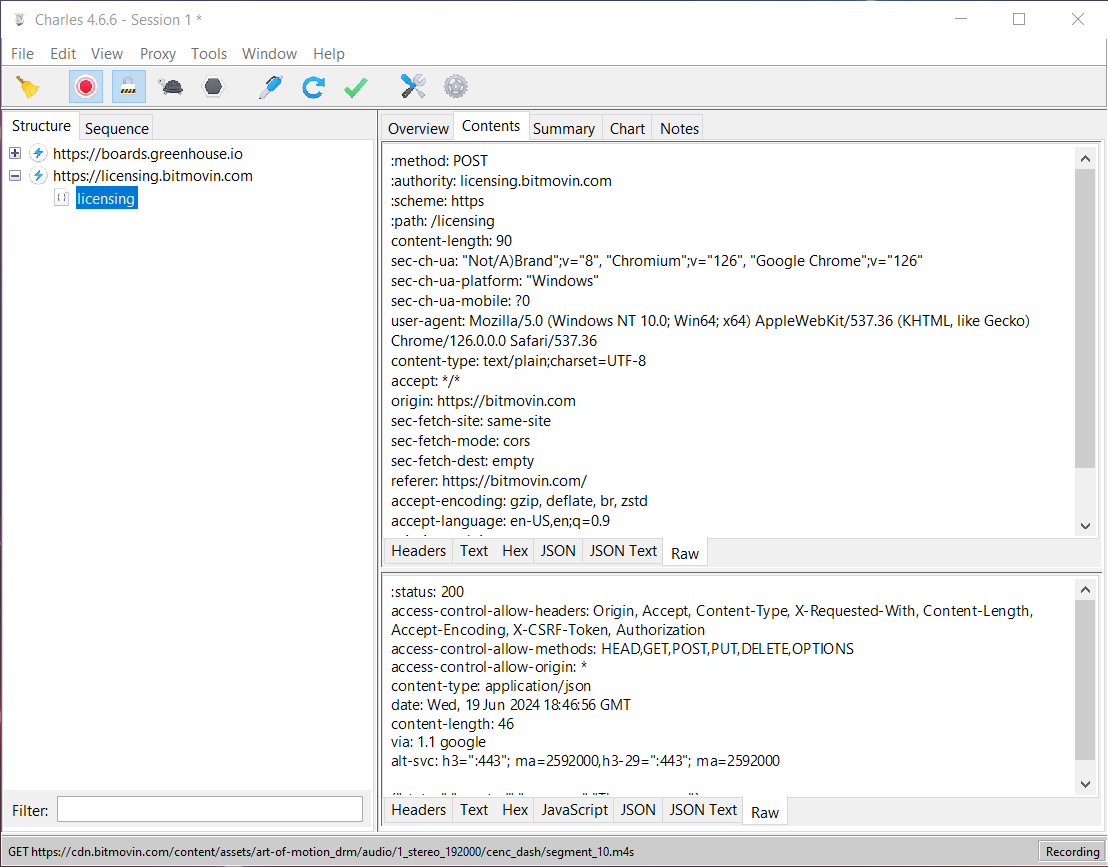This screenshot has width=1108, height=867.
Task: Show request Text view
Action: coord(473,550)
